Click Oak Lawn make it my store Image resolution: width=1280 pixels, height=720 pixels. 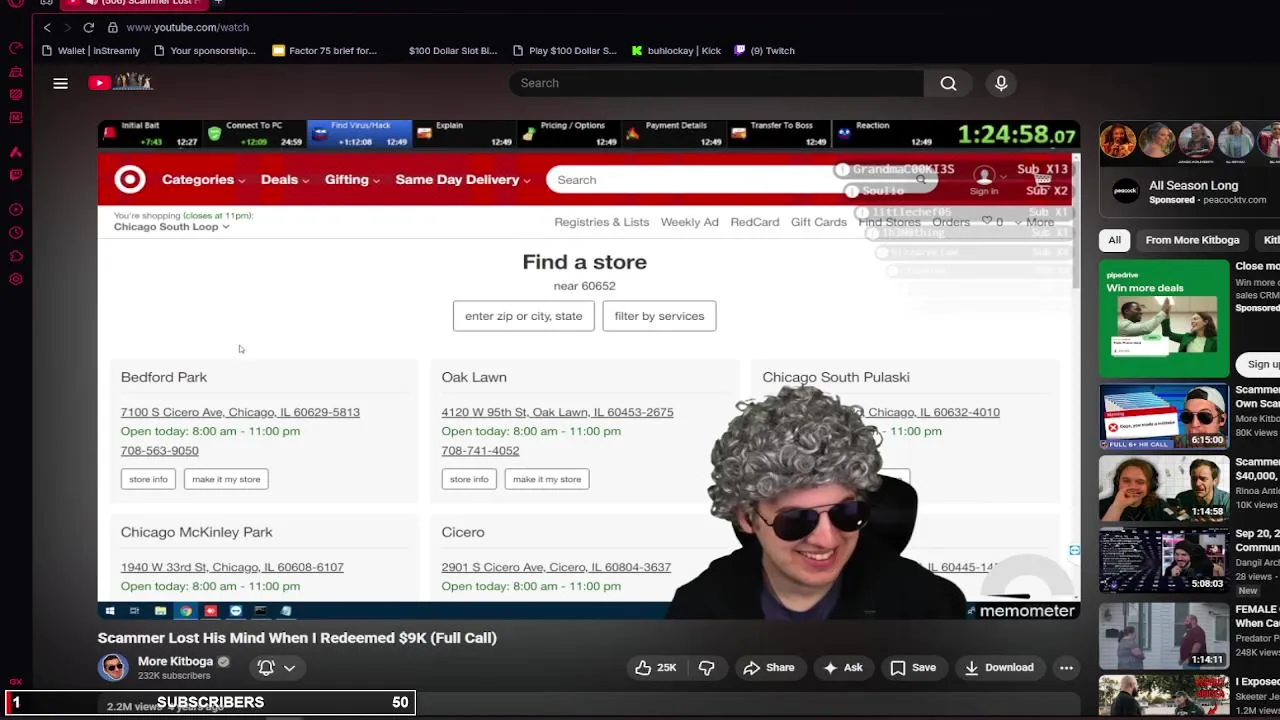(547, 479)
